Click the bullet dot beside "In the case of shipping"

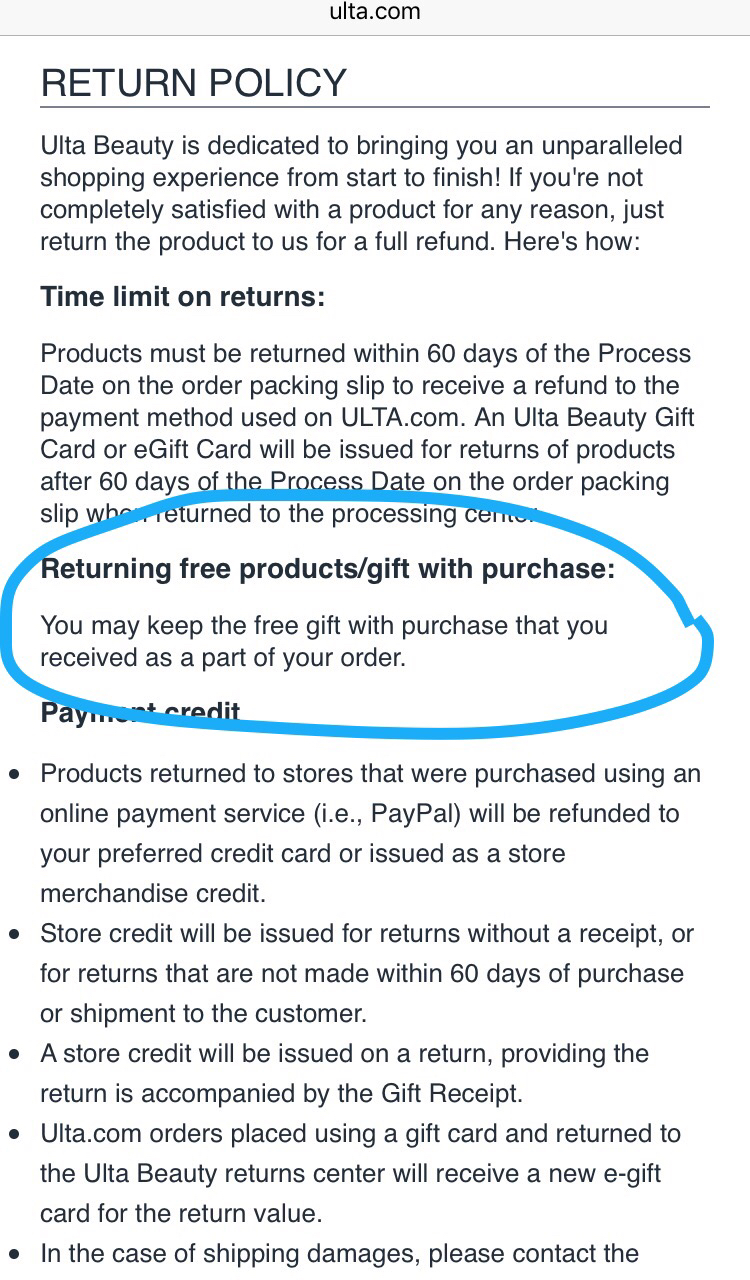14,1255
